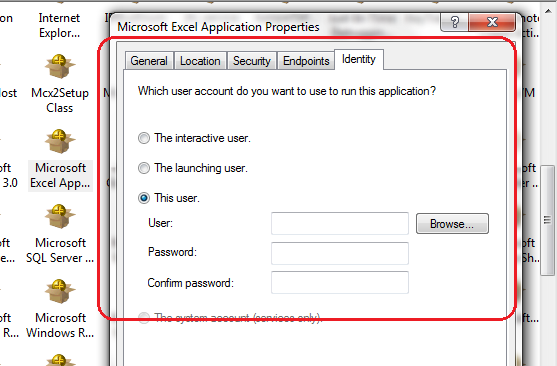
Task: Close the Excel Application Properties dialog
Action: (492, 22)
